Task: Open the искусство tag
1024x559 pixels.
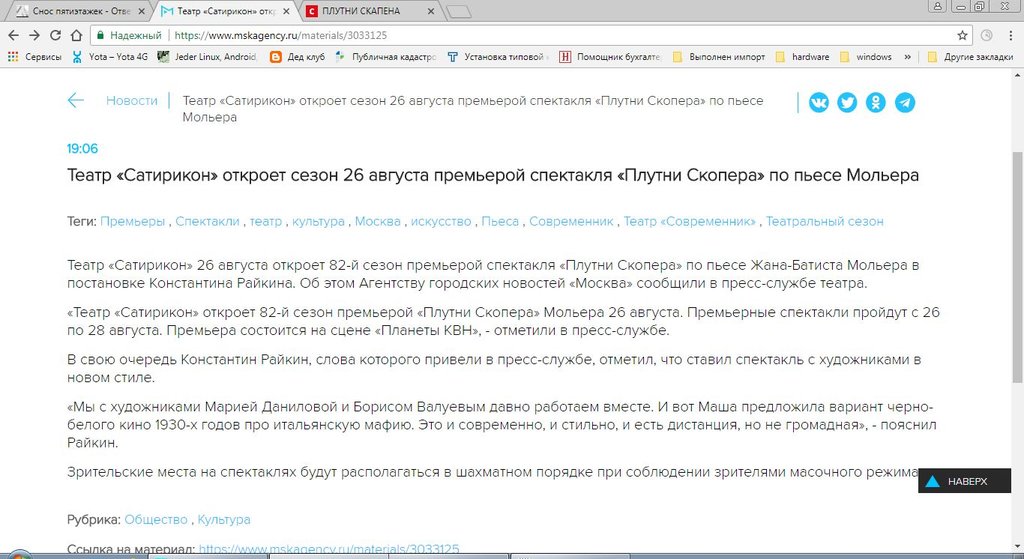Action: [441, 221]
